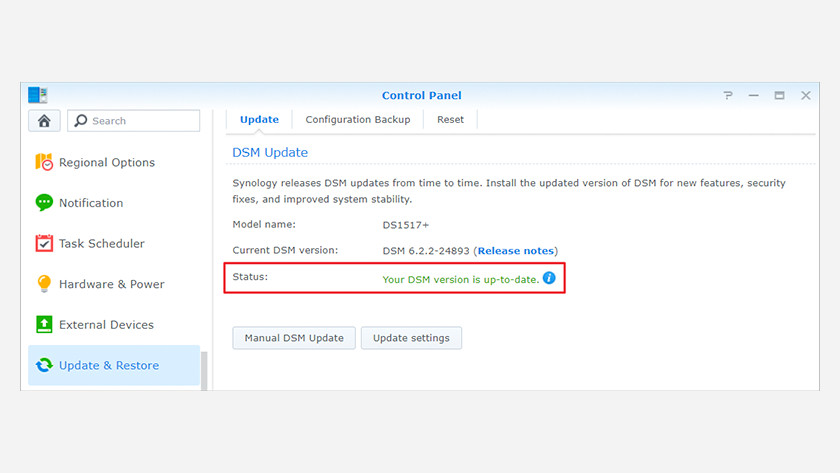Close the Control Panel window
This screenshot has width=840, height=473.
click(806, 95)
